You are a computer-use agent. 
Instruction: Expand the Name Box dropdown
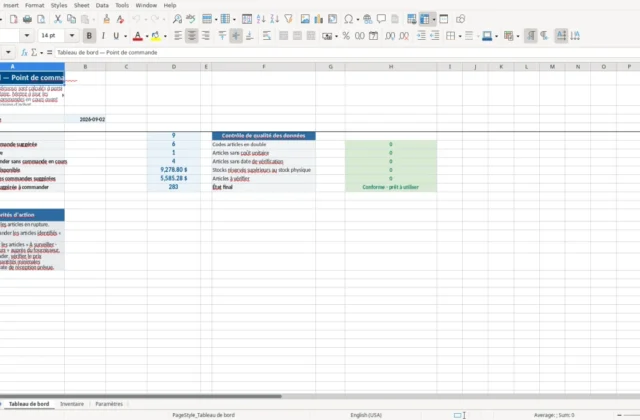click(x=8, y=52)
